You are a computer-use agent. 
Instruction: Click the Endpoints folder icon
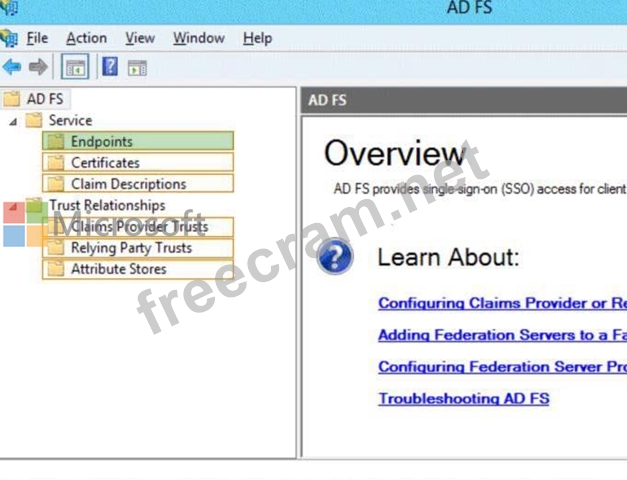(x=56, y=141)
